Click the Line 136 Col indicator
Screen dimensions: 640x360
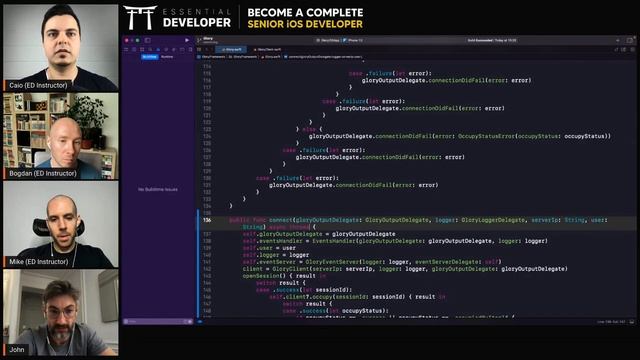coord(611,322)
